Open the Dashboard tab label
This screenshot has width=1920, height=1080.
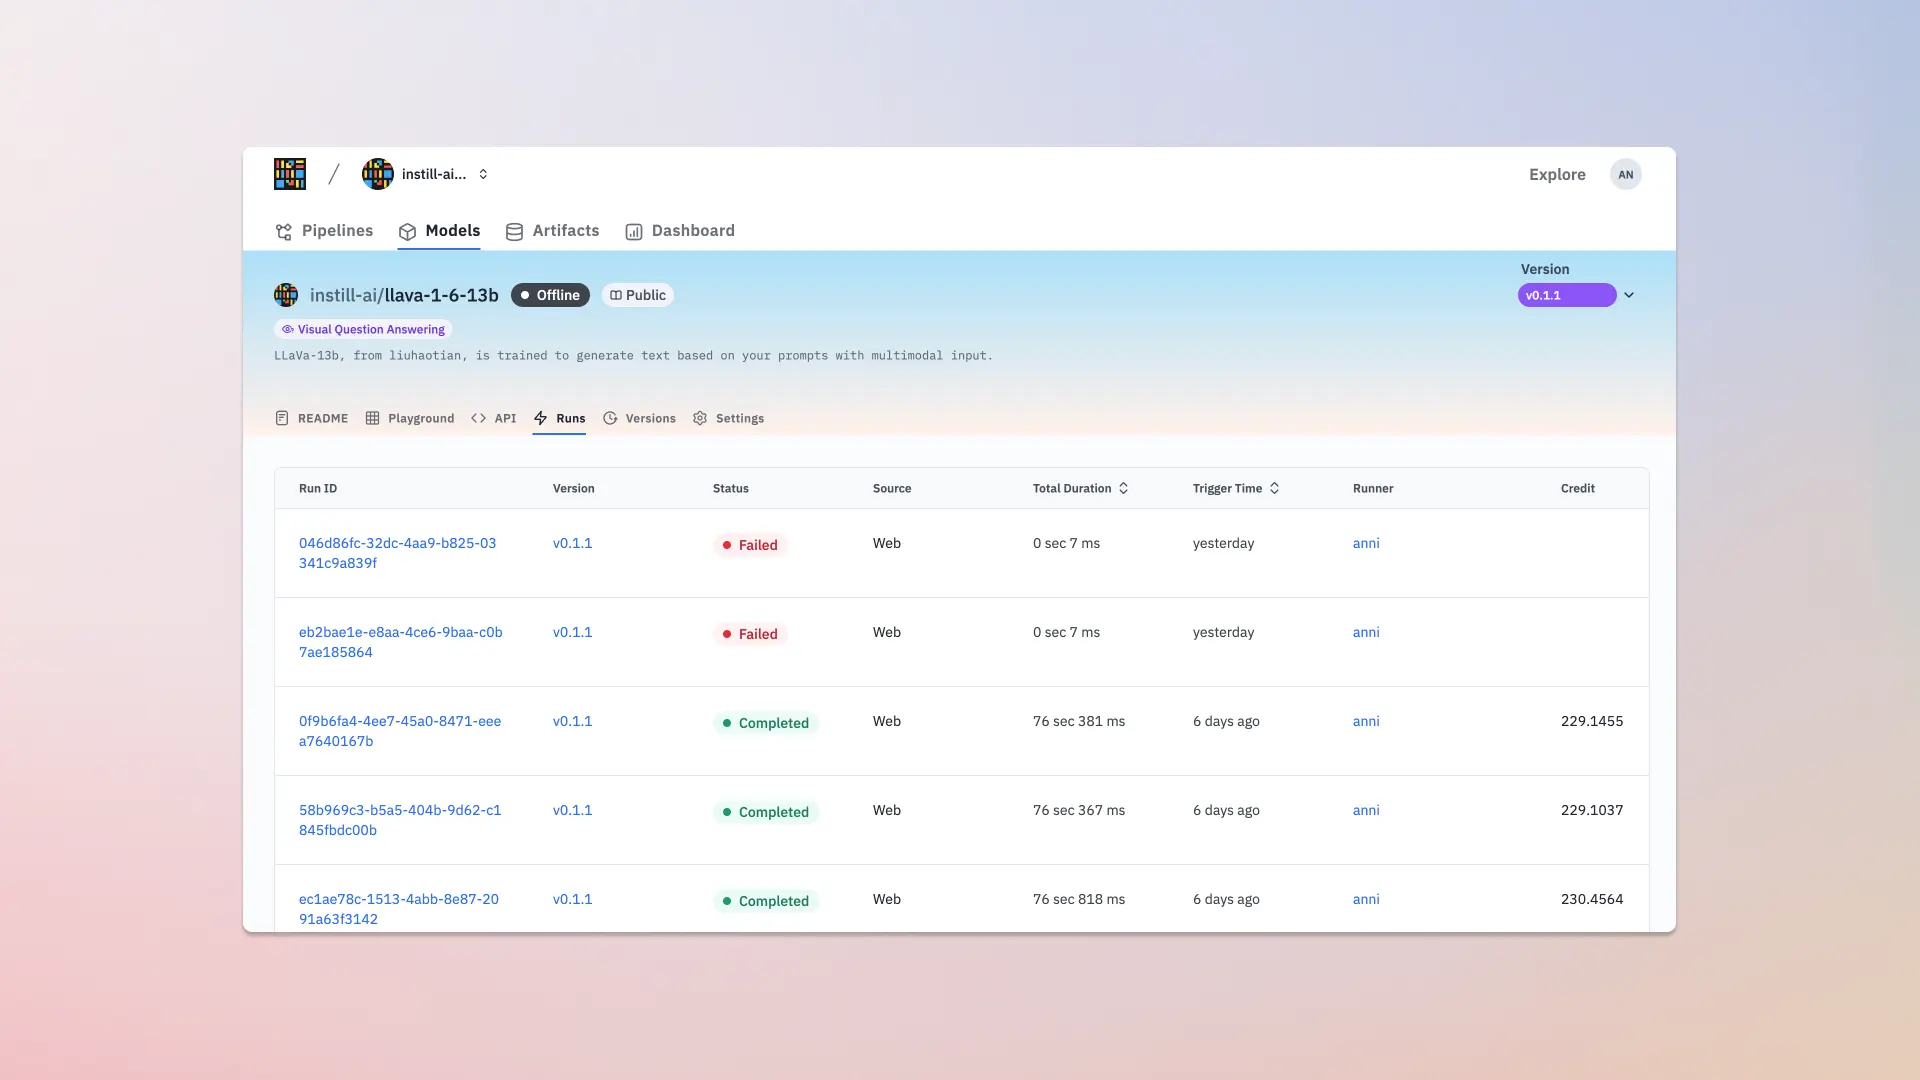[x=693, y=230]
